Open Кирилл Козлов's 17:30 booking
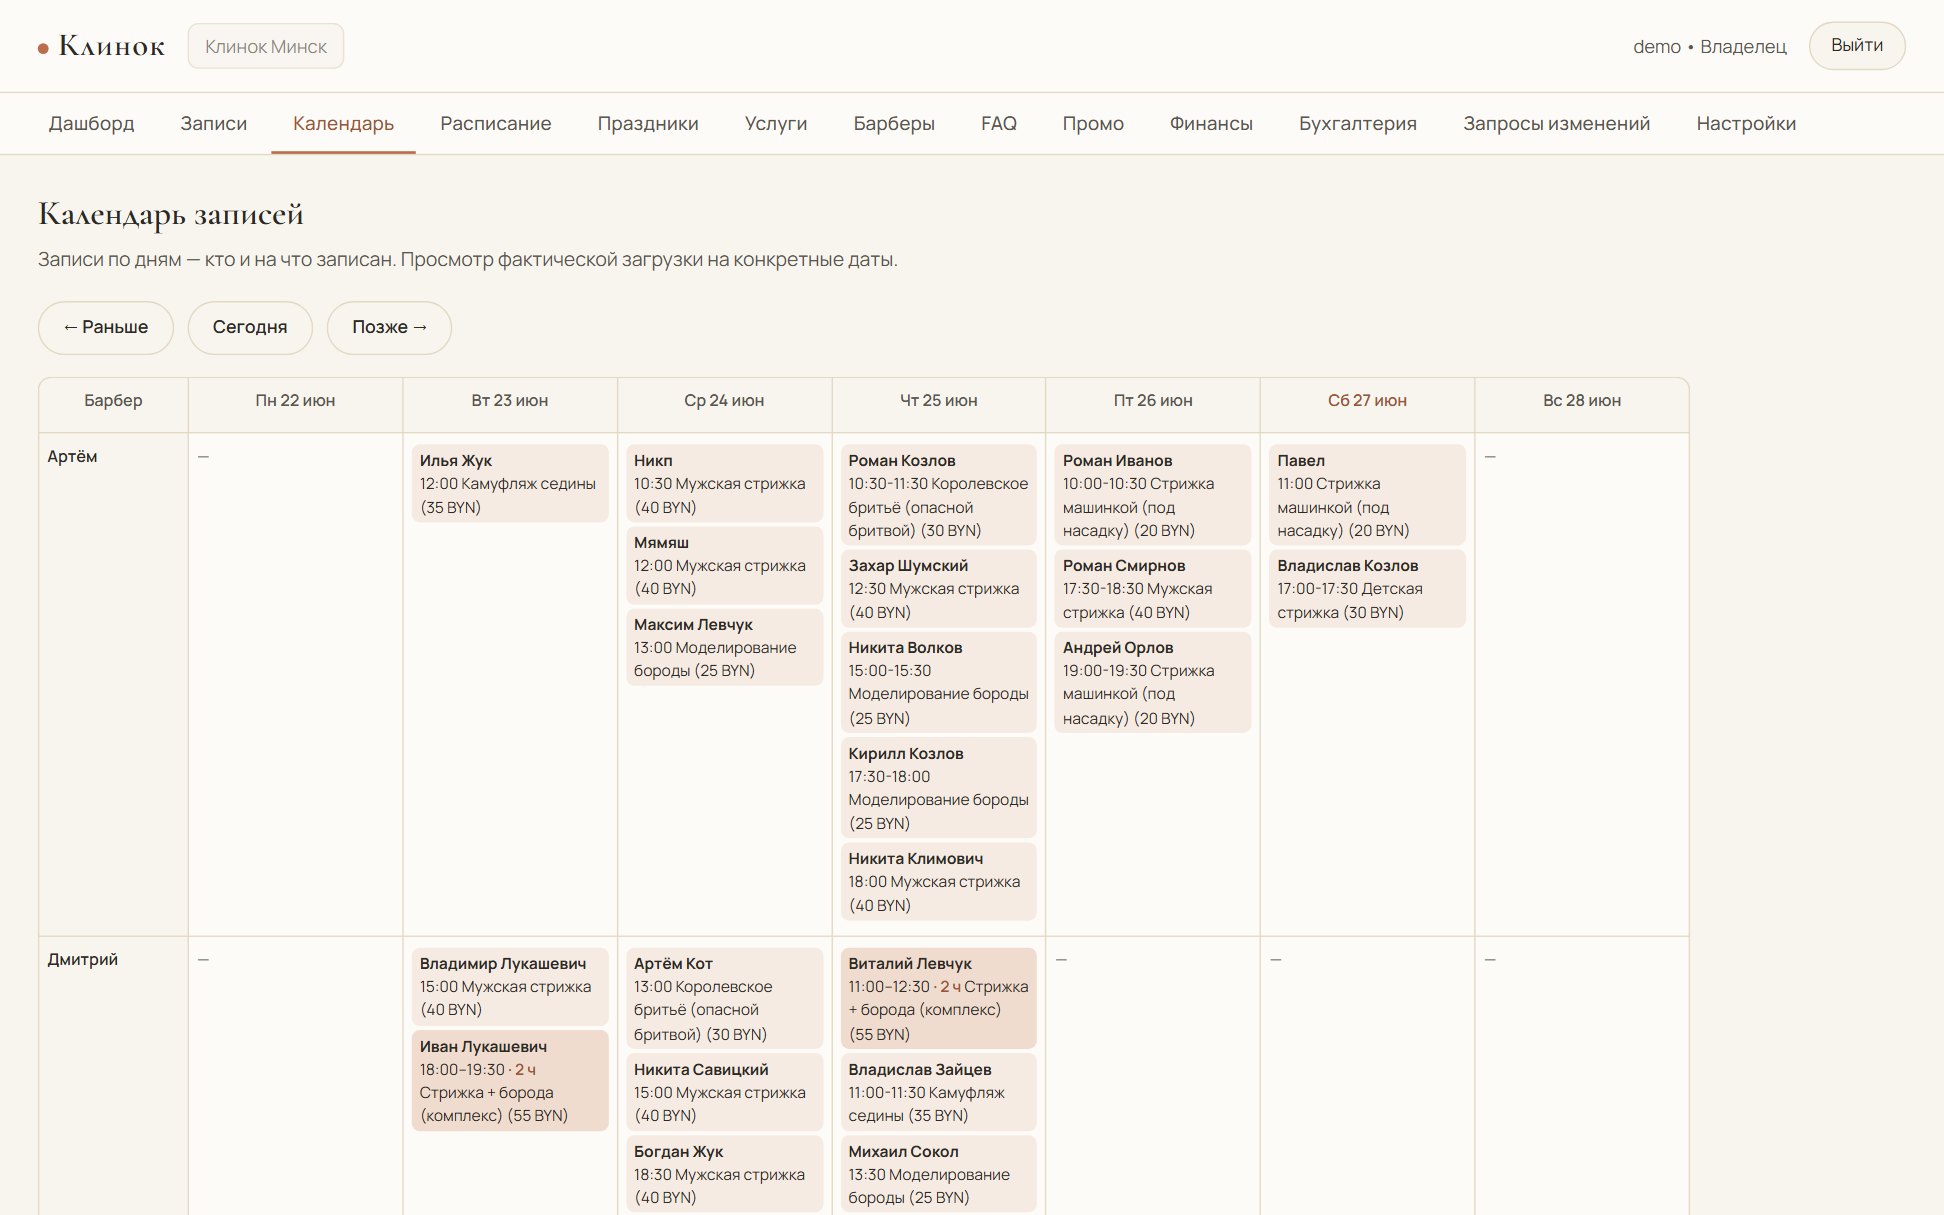 (939, 788)
